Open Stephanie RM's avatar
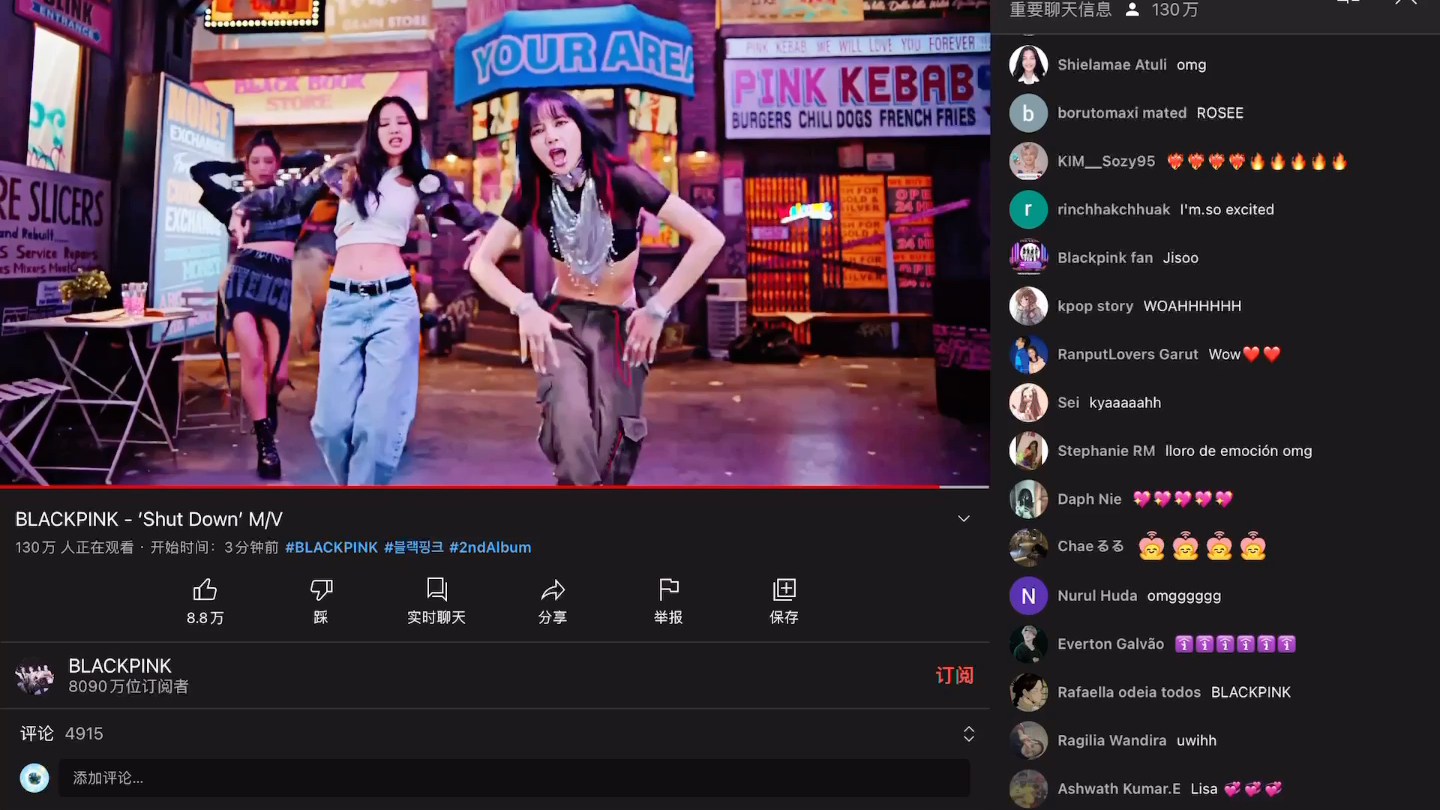The height and width of the screenshot is (810, 1440). [x=1028, y=451]
